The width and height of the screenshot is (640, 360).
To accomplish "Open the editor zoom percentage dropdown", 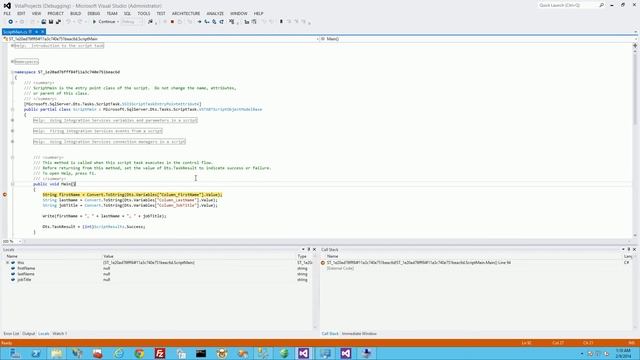I will pyautogui.click(x=20, y=241).
